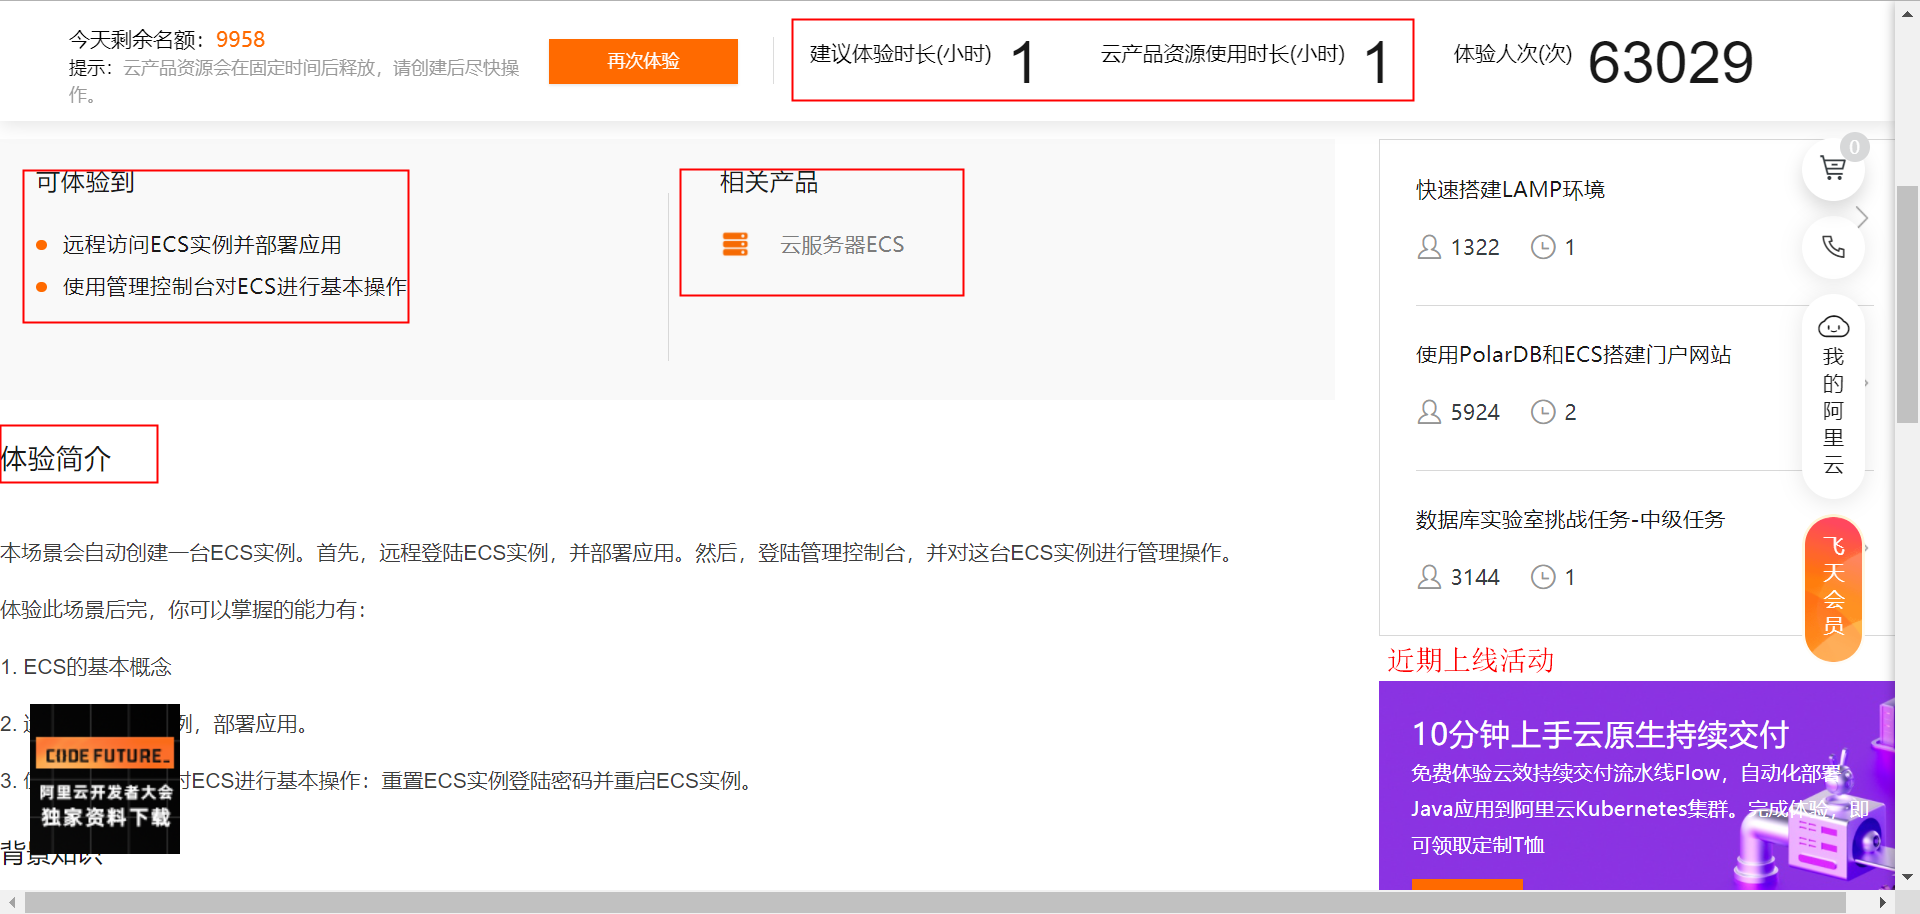The image size is (1920, 914).
Task: Click user icon beside 1322
Action: 1429,247
